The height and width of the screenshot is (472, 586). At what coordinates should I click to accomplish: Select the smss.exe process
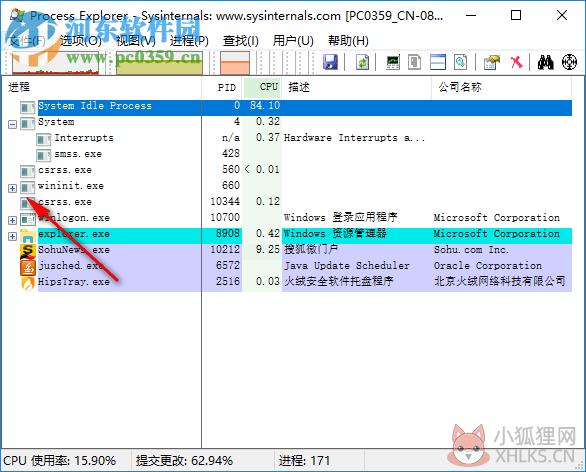click(78, 154)
